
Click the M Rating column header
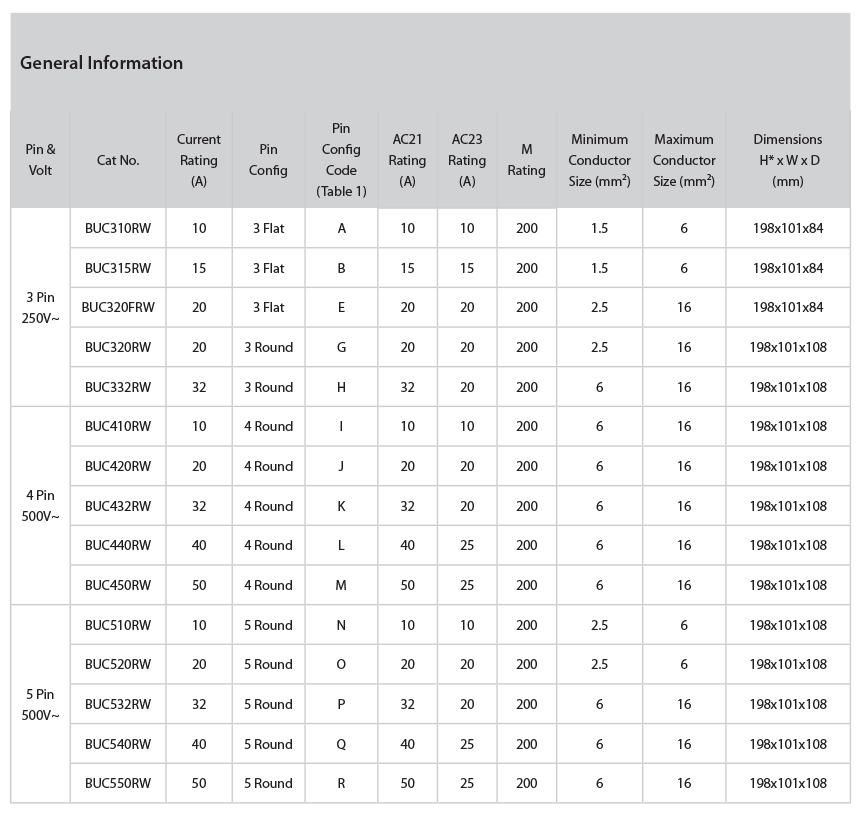(526, 160)
